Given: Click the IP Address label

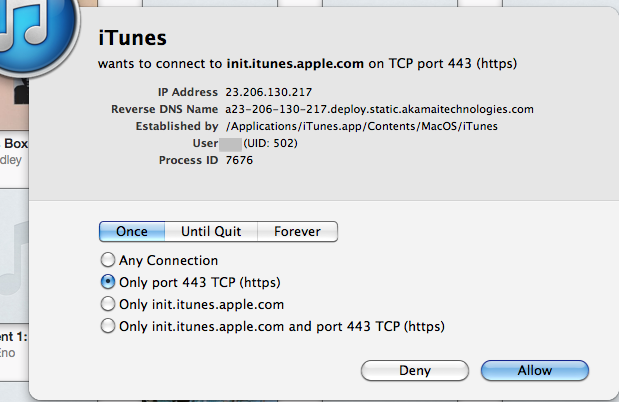Looking at the screenshot, I should coord(188,92).
